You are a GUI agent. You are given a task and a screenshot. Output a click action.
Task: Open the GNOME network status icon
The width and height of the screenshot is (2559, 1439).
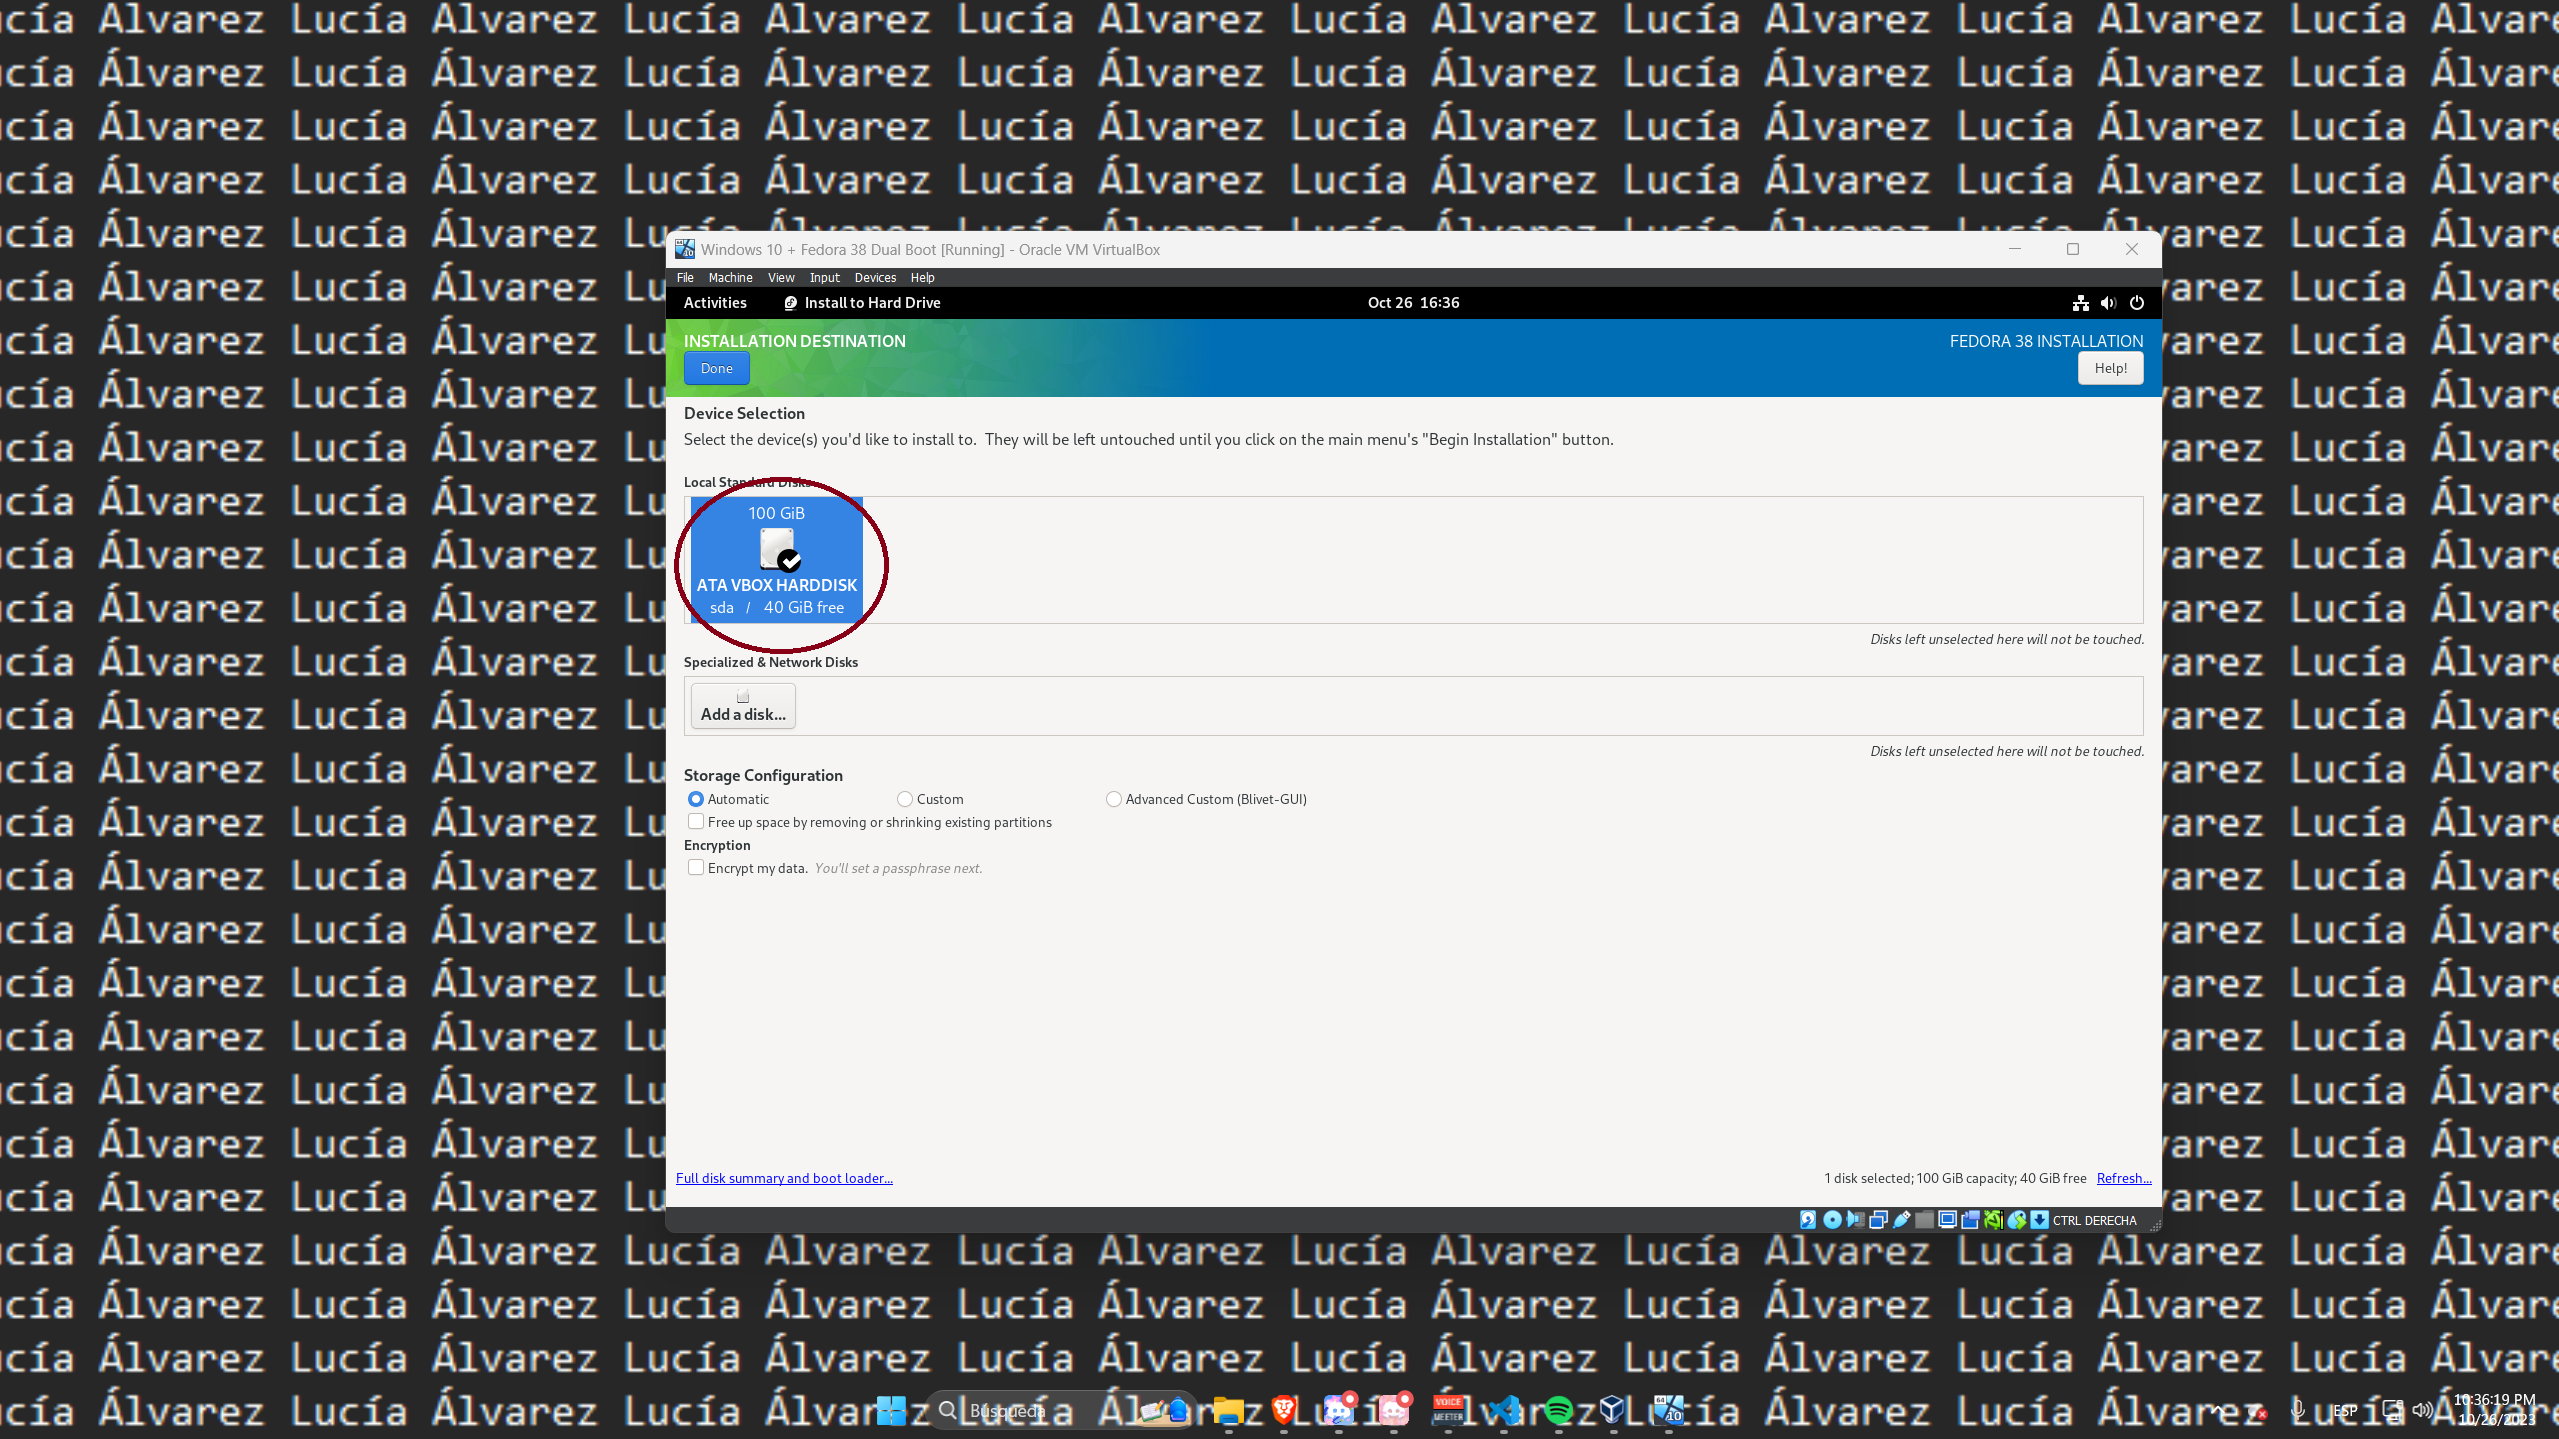[2080, 303]
